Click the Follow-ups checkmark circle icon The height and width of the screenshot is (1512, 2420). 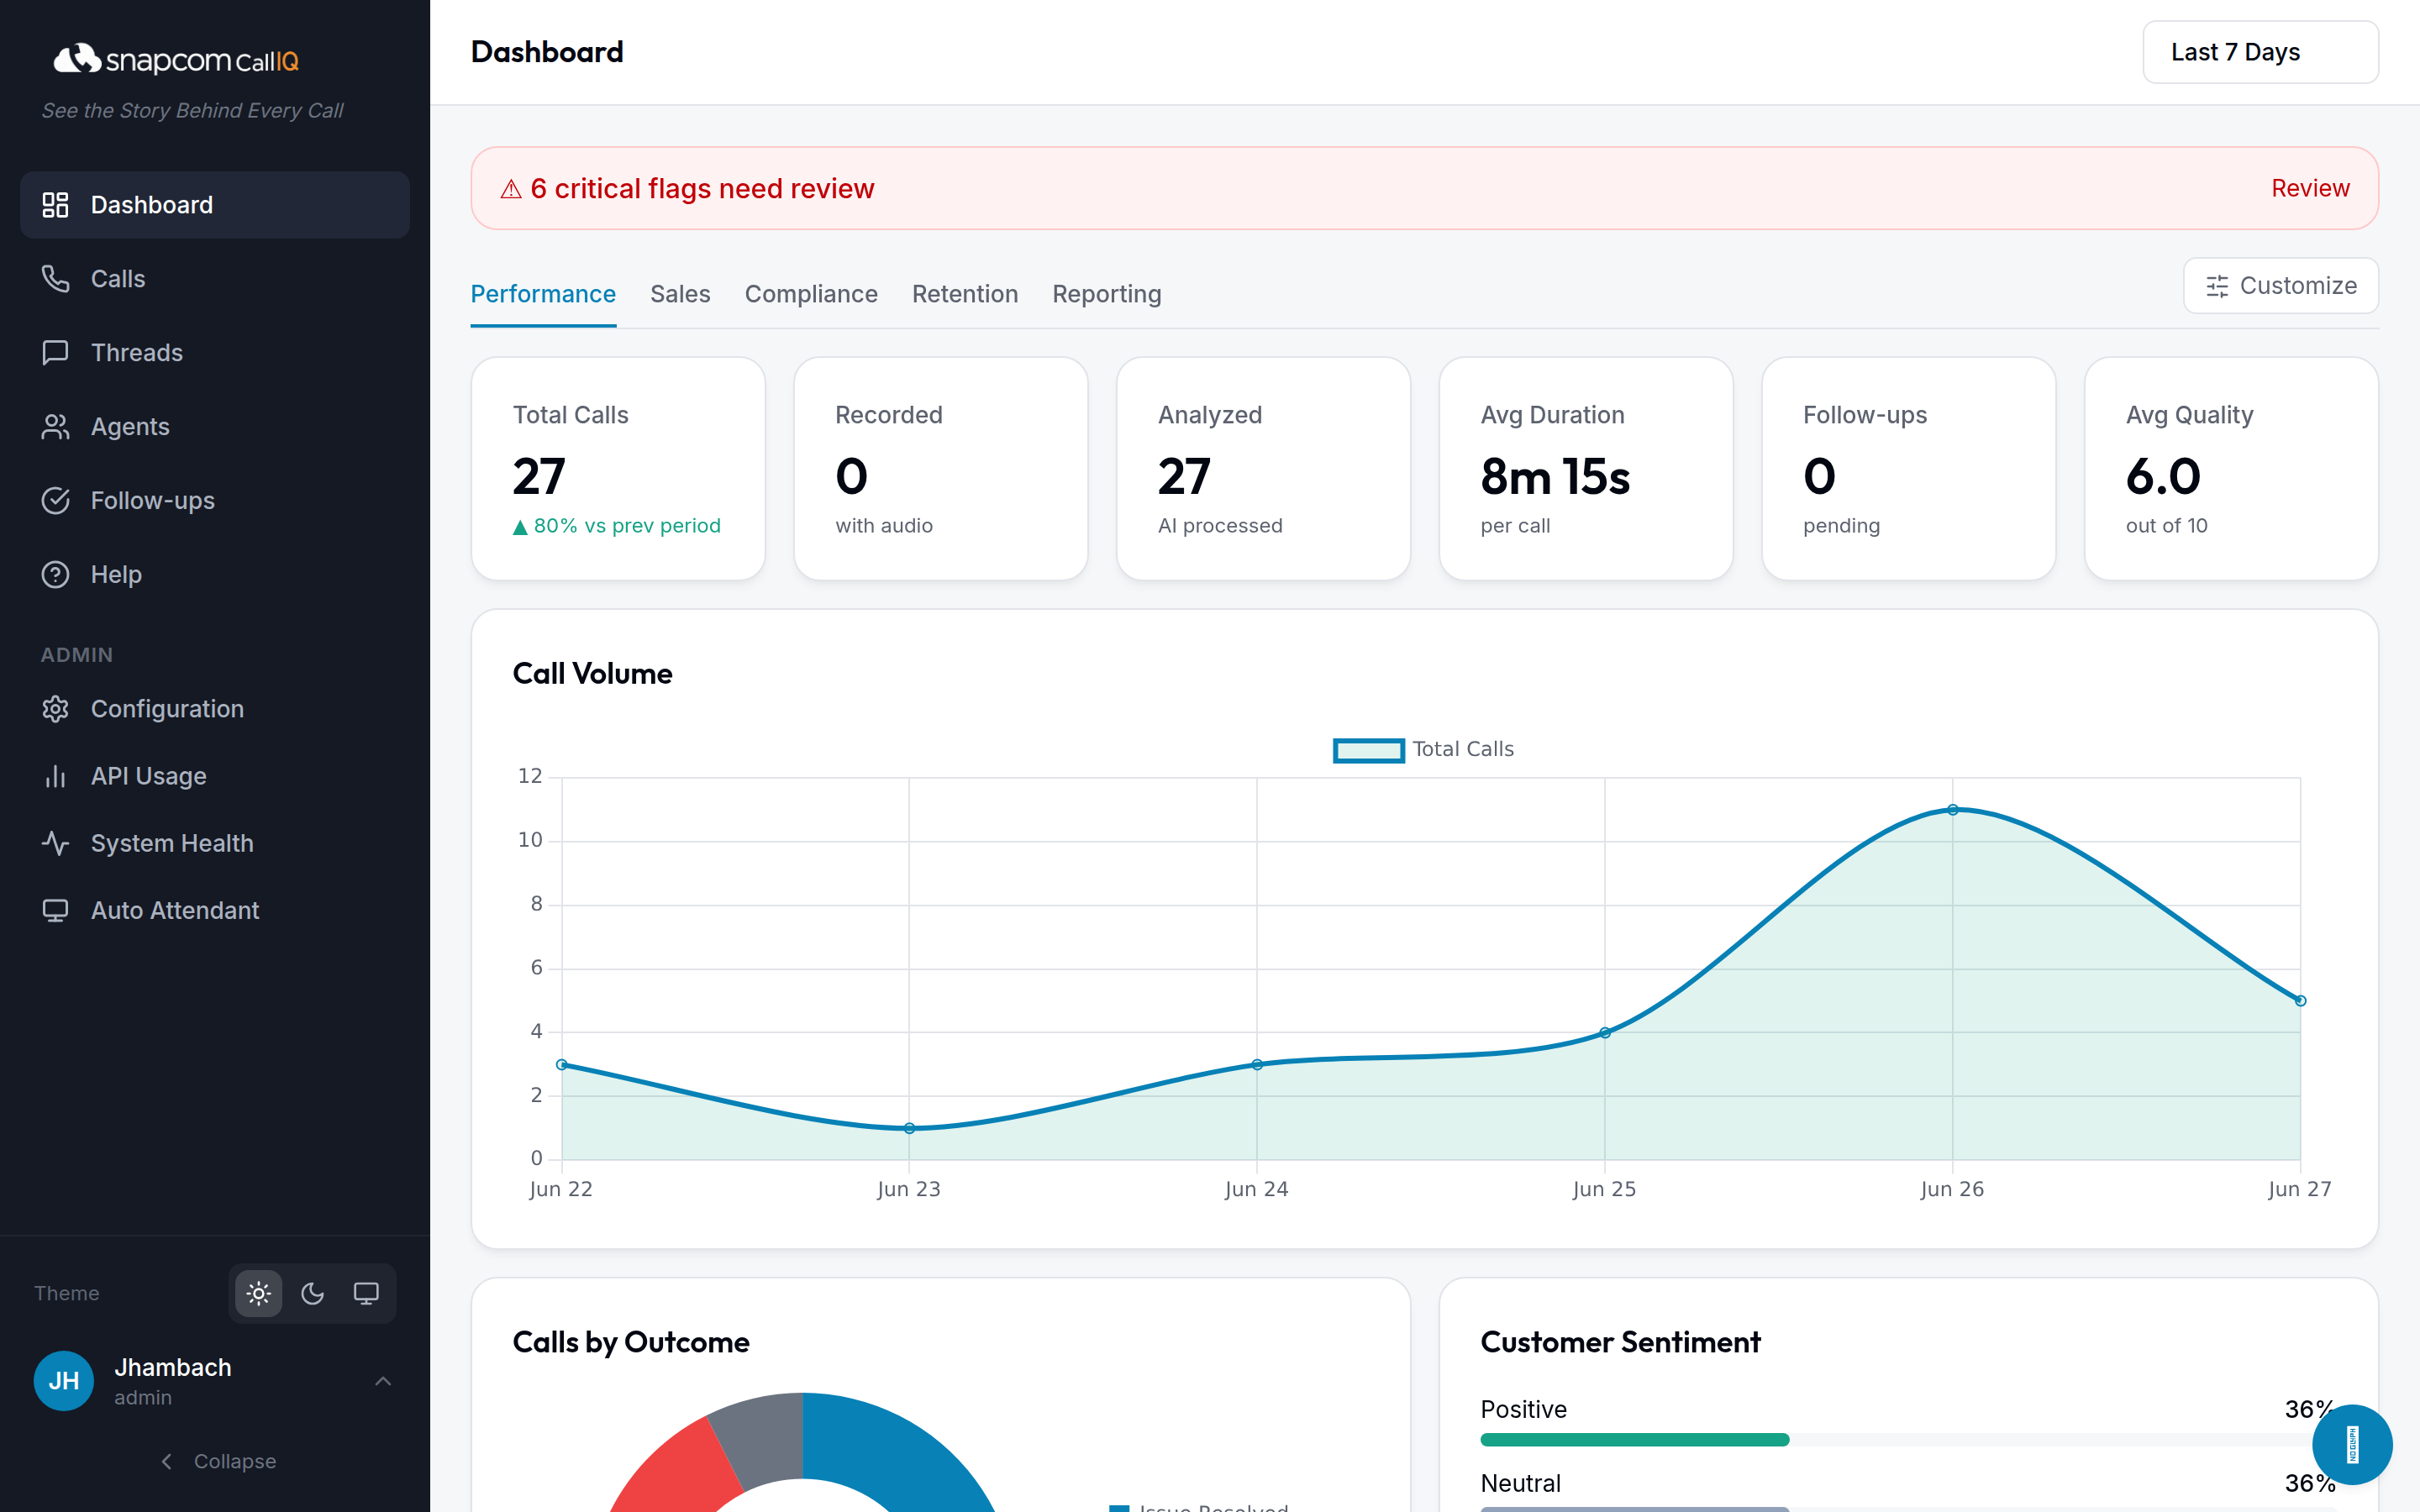tap(55, 501)
